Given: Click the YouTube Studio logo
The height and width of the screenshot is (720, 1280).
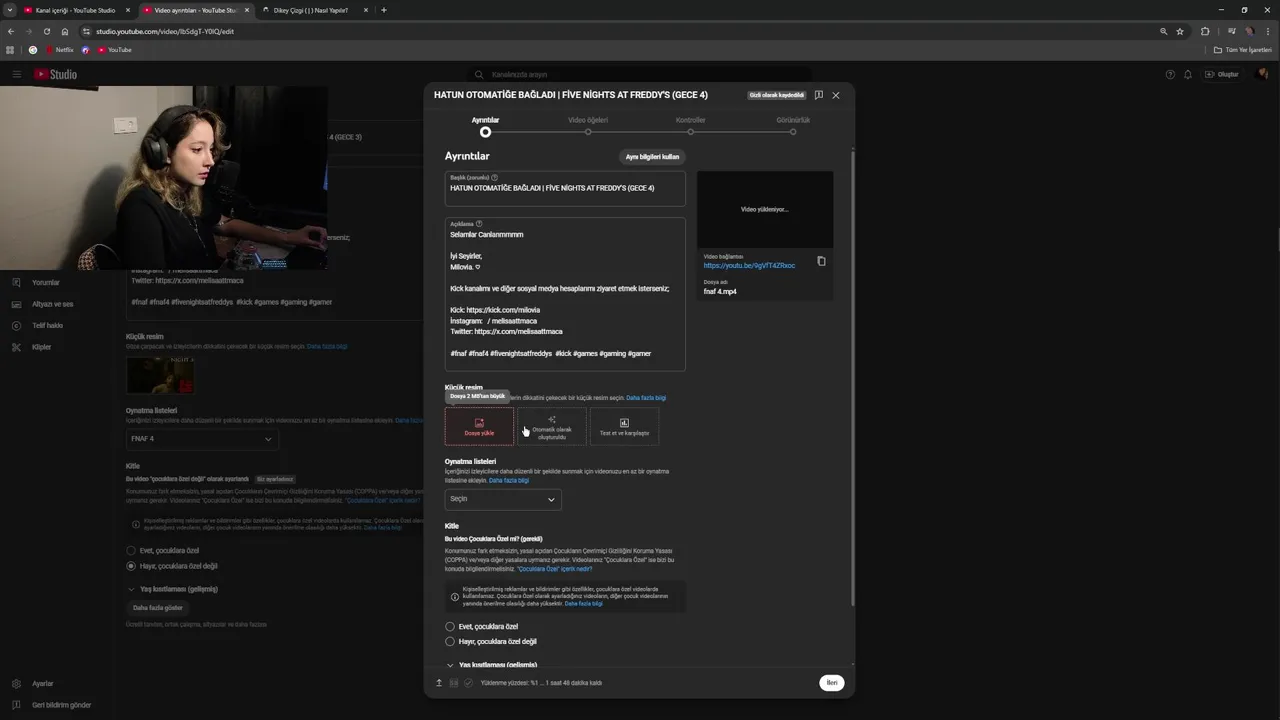Looking at the screenshot, I should tap(55, 74).
